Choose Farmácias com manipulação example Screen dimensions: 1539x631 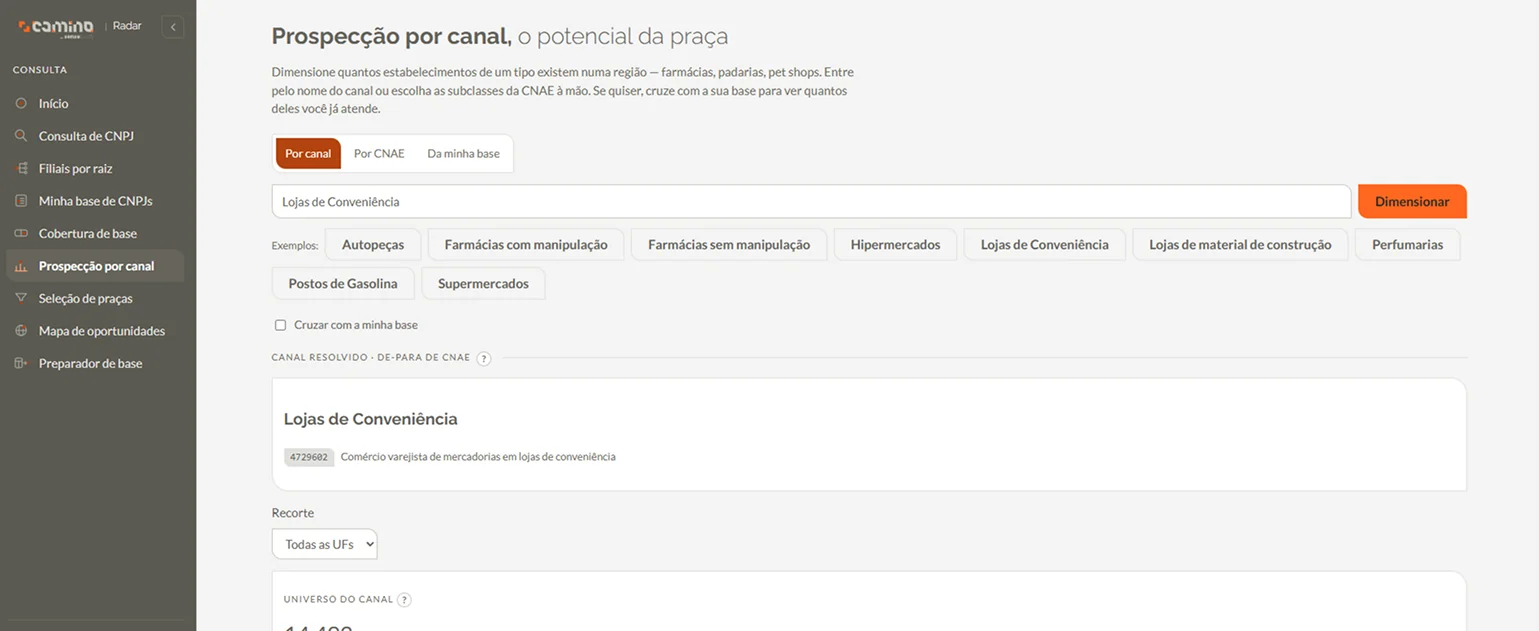click(x=526, y=244)
